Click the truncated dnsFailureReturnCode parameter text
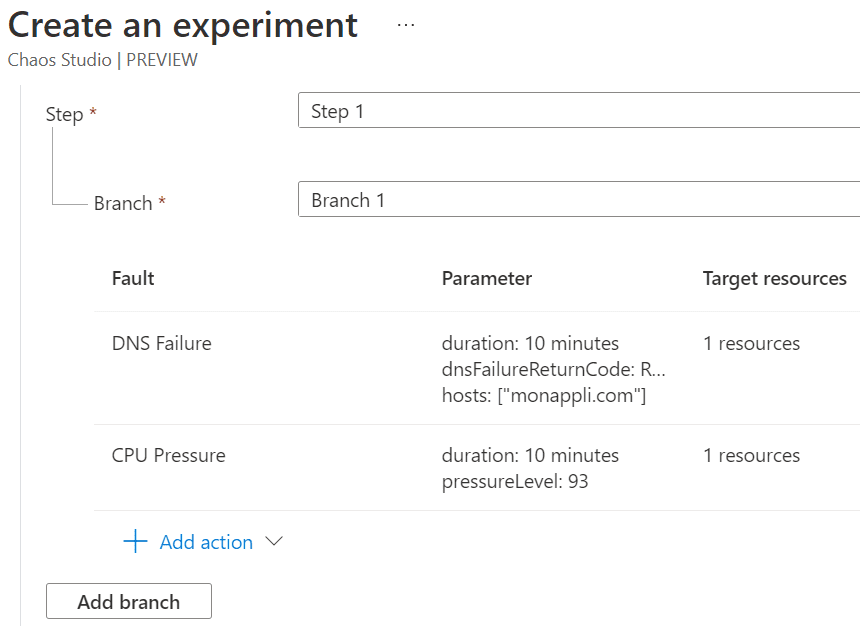This screenshot has width=860, height=626. 554,369
